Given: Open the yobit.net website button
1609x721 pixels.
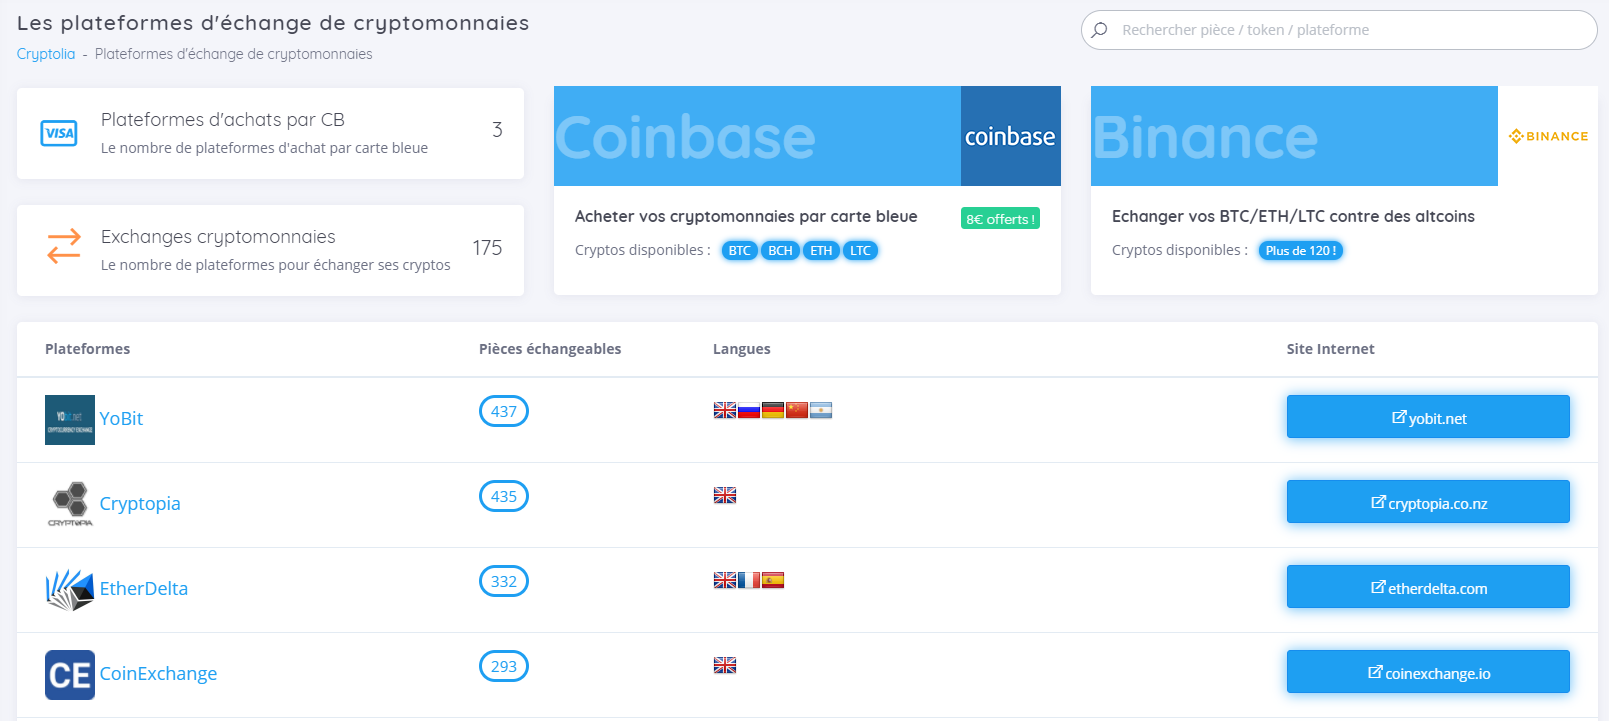Looking at the screenshot, I should coord(1428,417).
